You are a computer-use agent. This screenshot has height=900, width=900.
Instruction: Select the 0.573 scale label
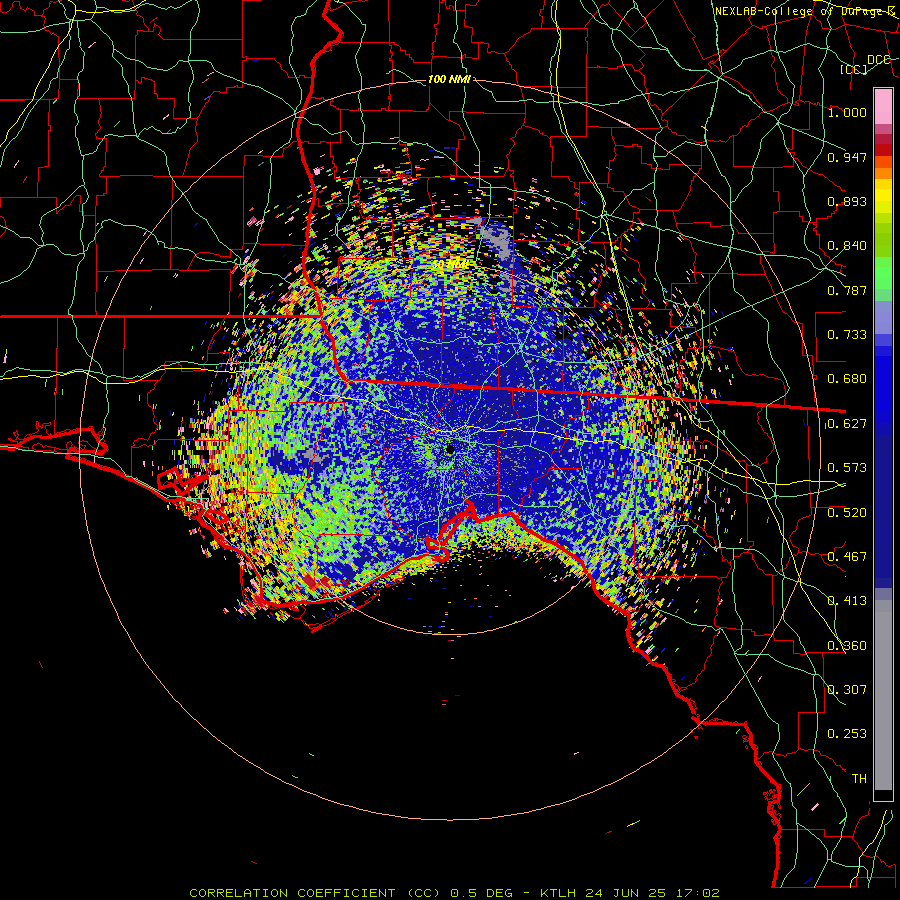point(847,468)
